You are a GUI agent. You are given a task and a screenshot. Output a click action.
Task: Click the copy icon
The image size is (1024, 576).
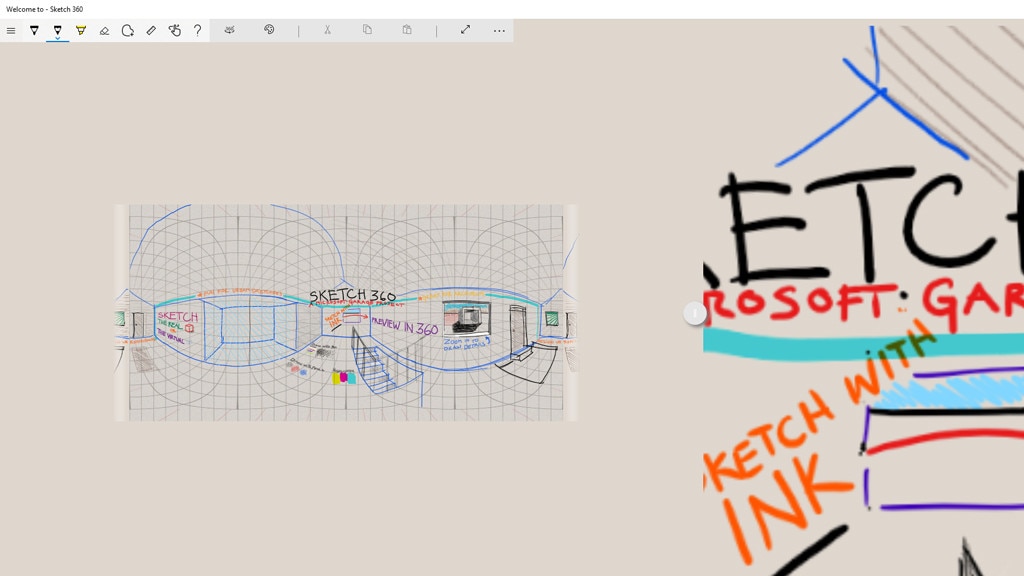click(x=367, y=30)
